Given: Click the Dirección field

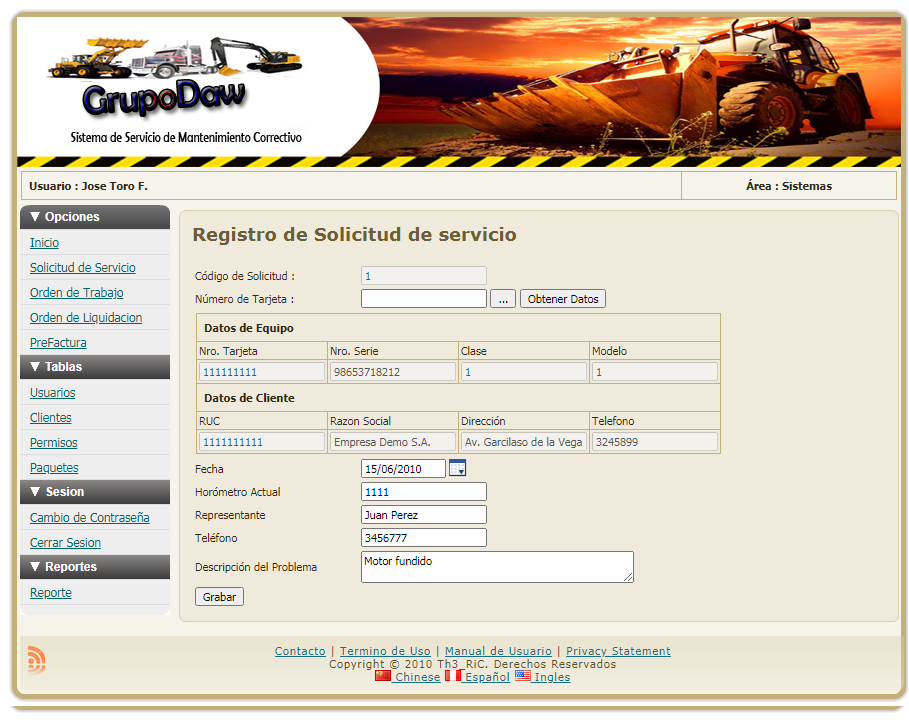Looking at the screenshot, I should click(x=524, y=442).
